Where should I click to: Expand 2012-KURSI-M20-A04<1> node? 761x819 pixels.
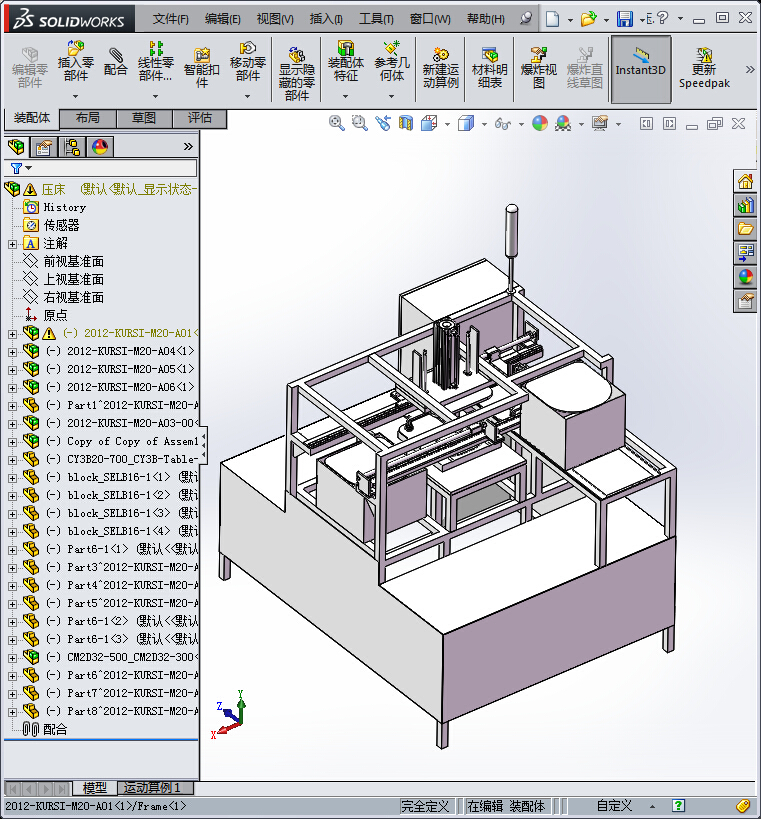[13, 352]
